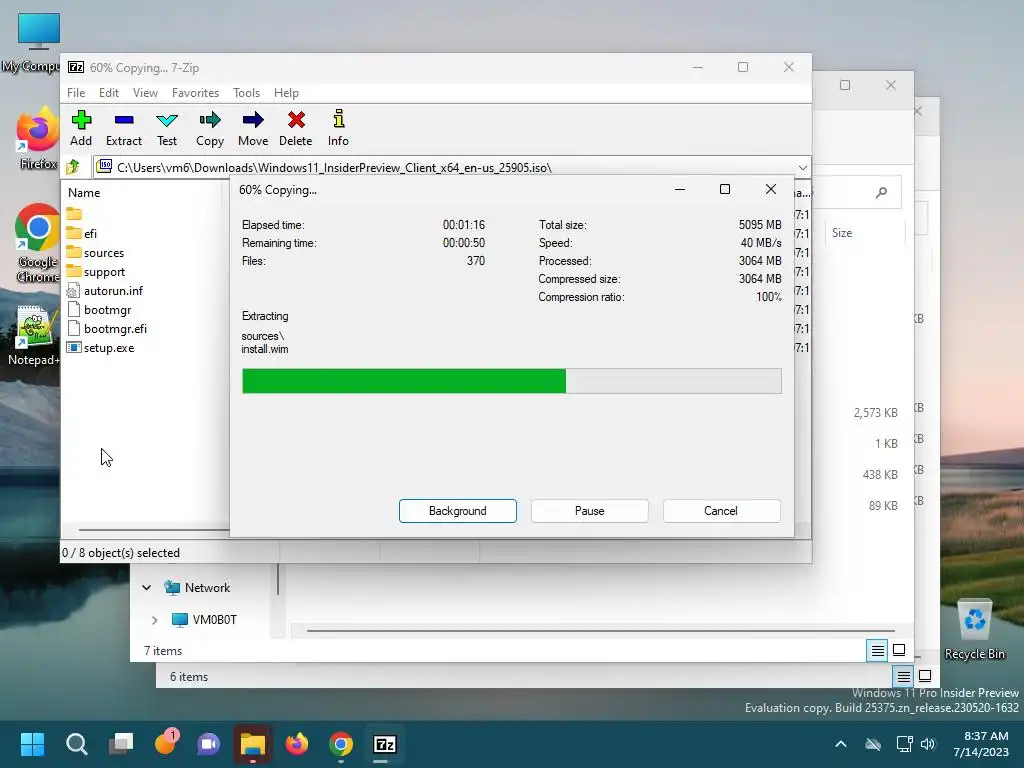Click the up-folder icon beside address bar
Image resolution: width=1024 pixels, height=768 pixels.
coord(73,167)
